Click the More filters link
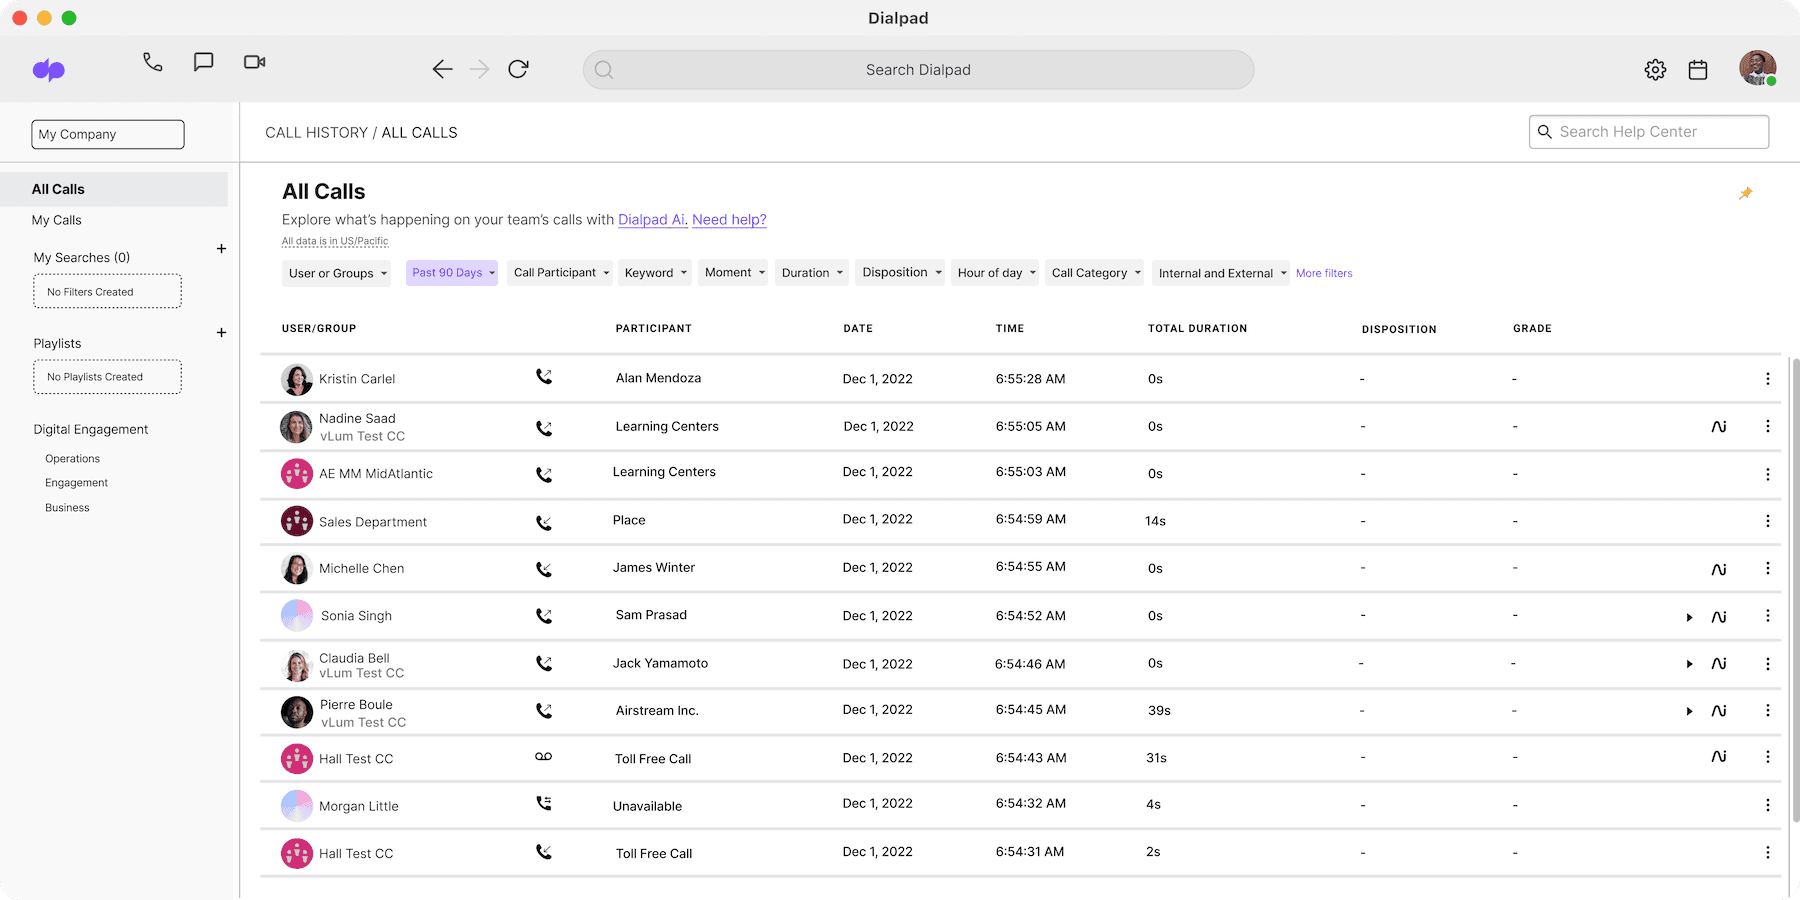 coord(1323,272)
